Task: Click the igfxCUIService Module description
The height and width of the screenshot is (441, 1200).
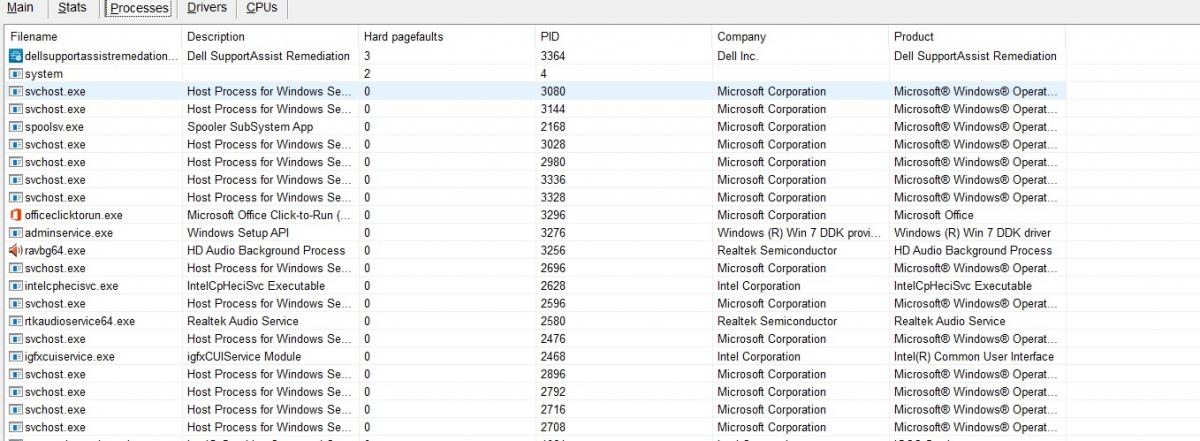Action: (x=244, y=357)
